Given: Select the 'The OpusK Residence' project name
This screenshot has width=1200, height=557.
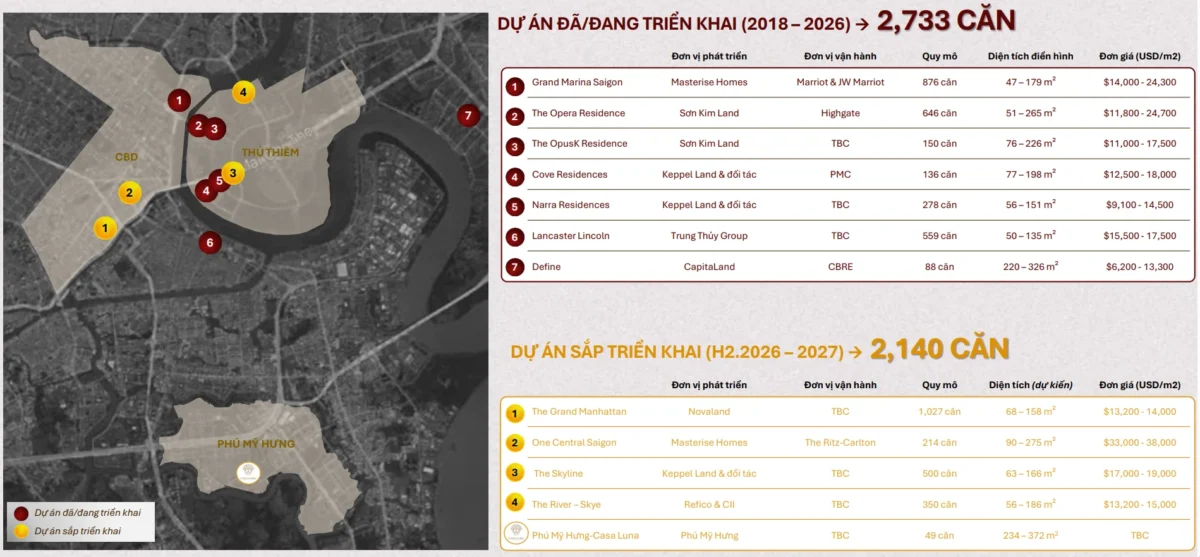Looking at the screenshot, I should click(x=579, y=143).
